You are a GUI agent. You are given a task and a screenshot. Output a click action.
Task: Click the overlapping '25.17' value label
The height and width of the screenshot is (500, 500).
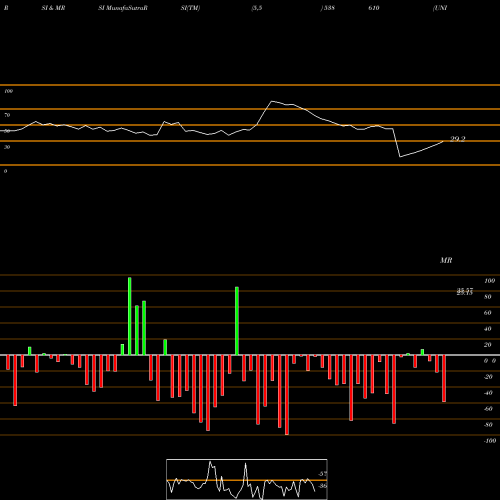(465, 292)
